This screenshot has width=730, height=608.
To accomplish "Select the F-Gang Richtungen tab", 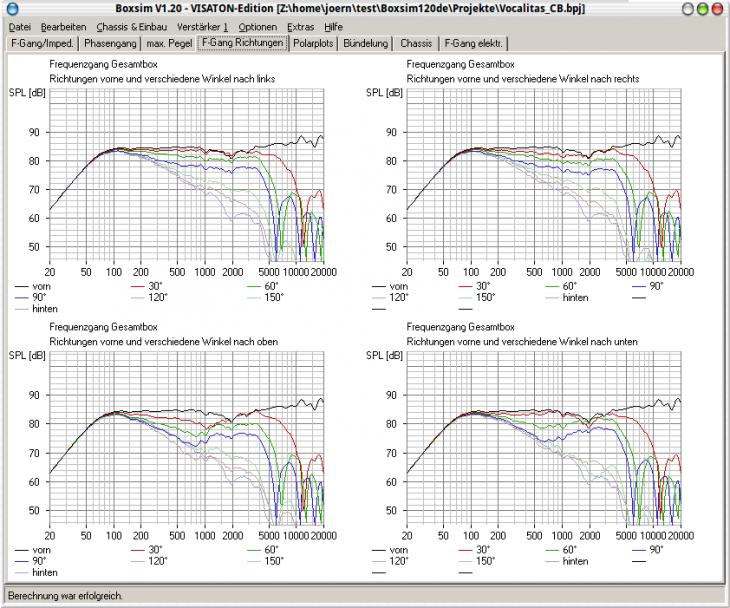I will 243,43.
